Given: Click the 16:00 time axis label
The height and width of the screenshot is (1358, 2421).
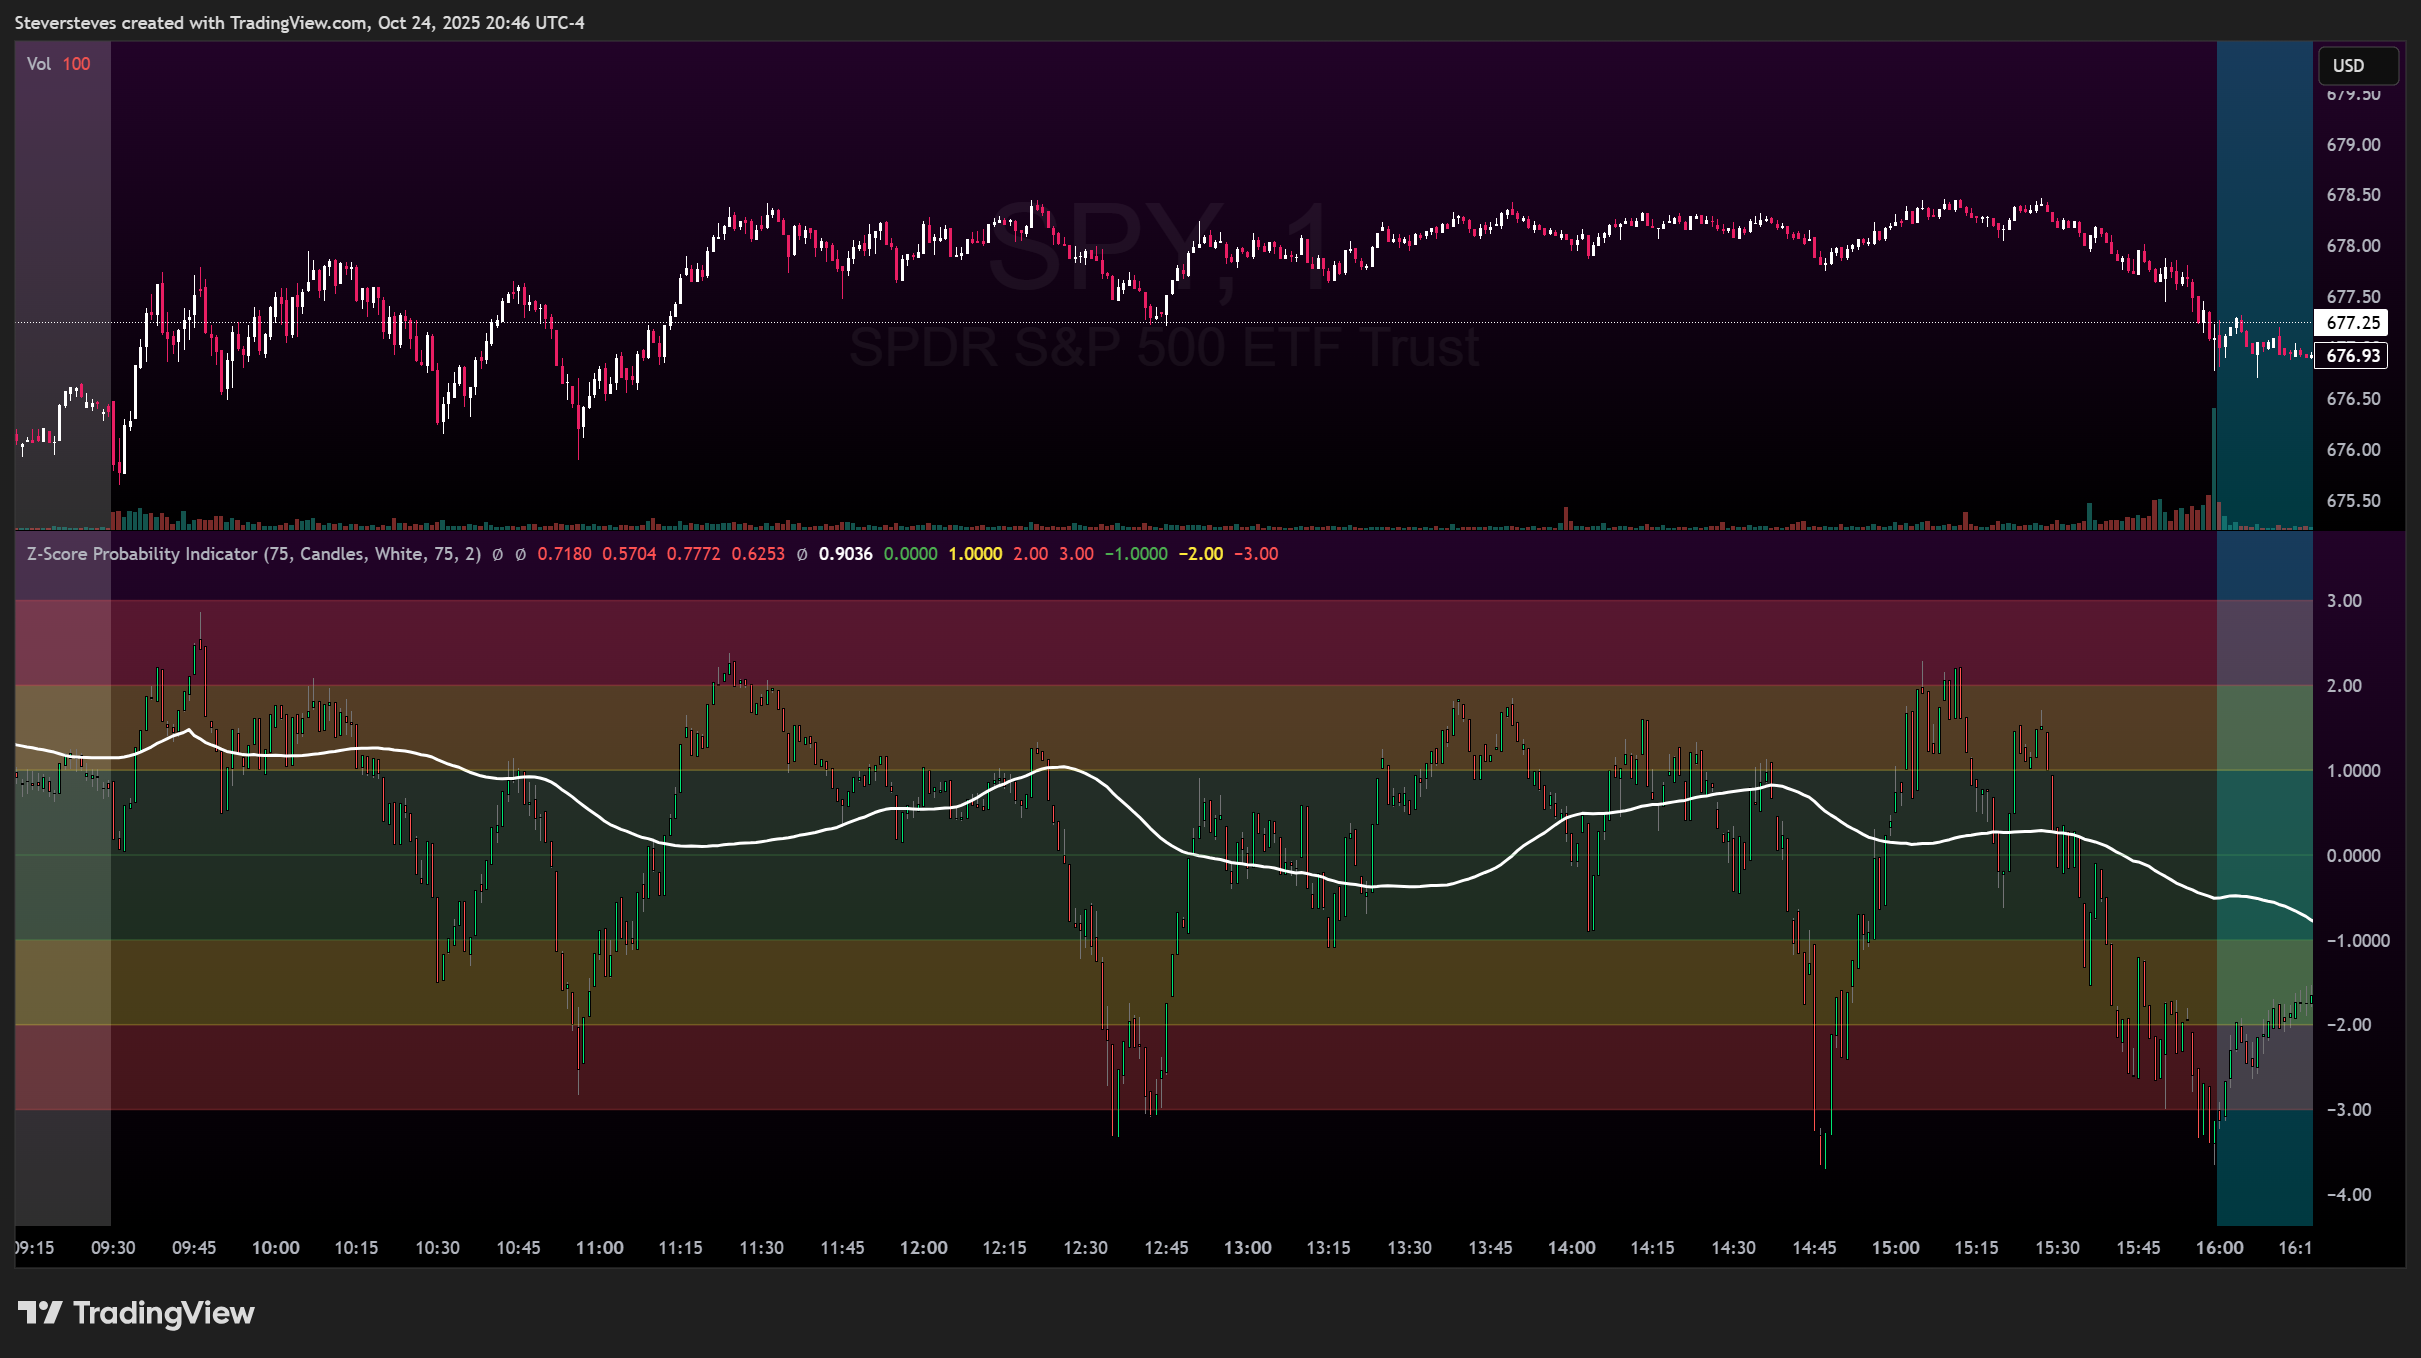Looking at the screenshot, I should coord(2220,1248).
